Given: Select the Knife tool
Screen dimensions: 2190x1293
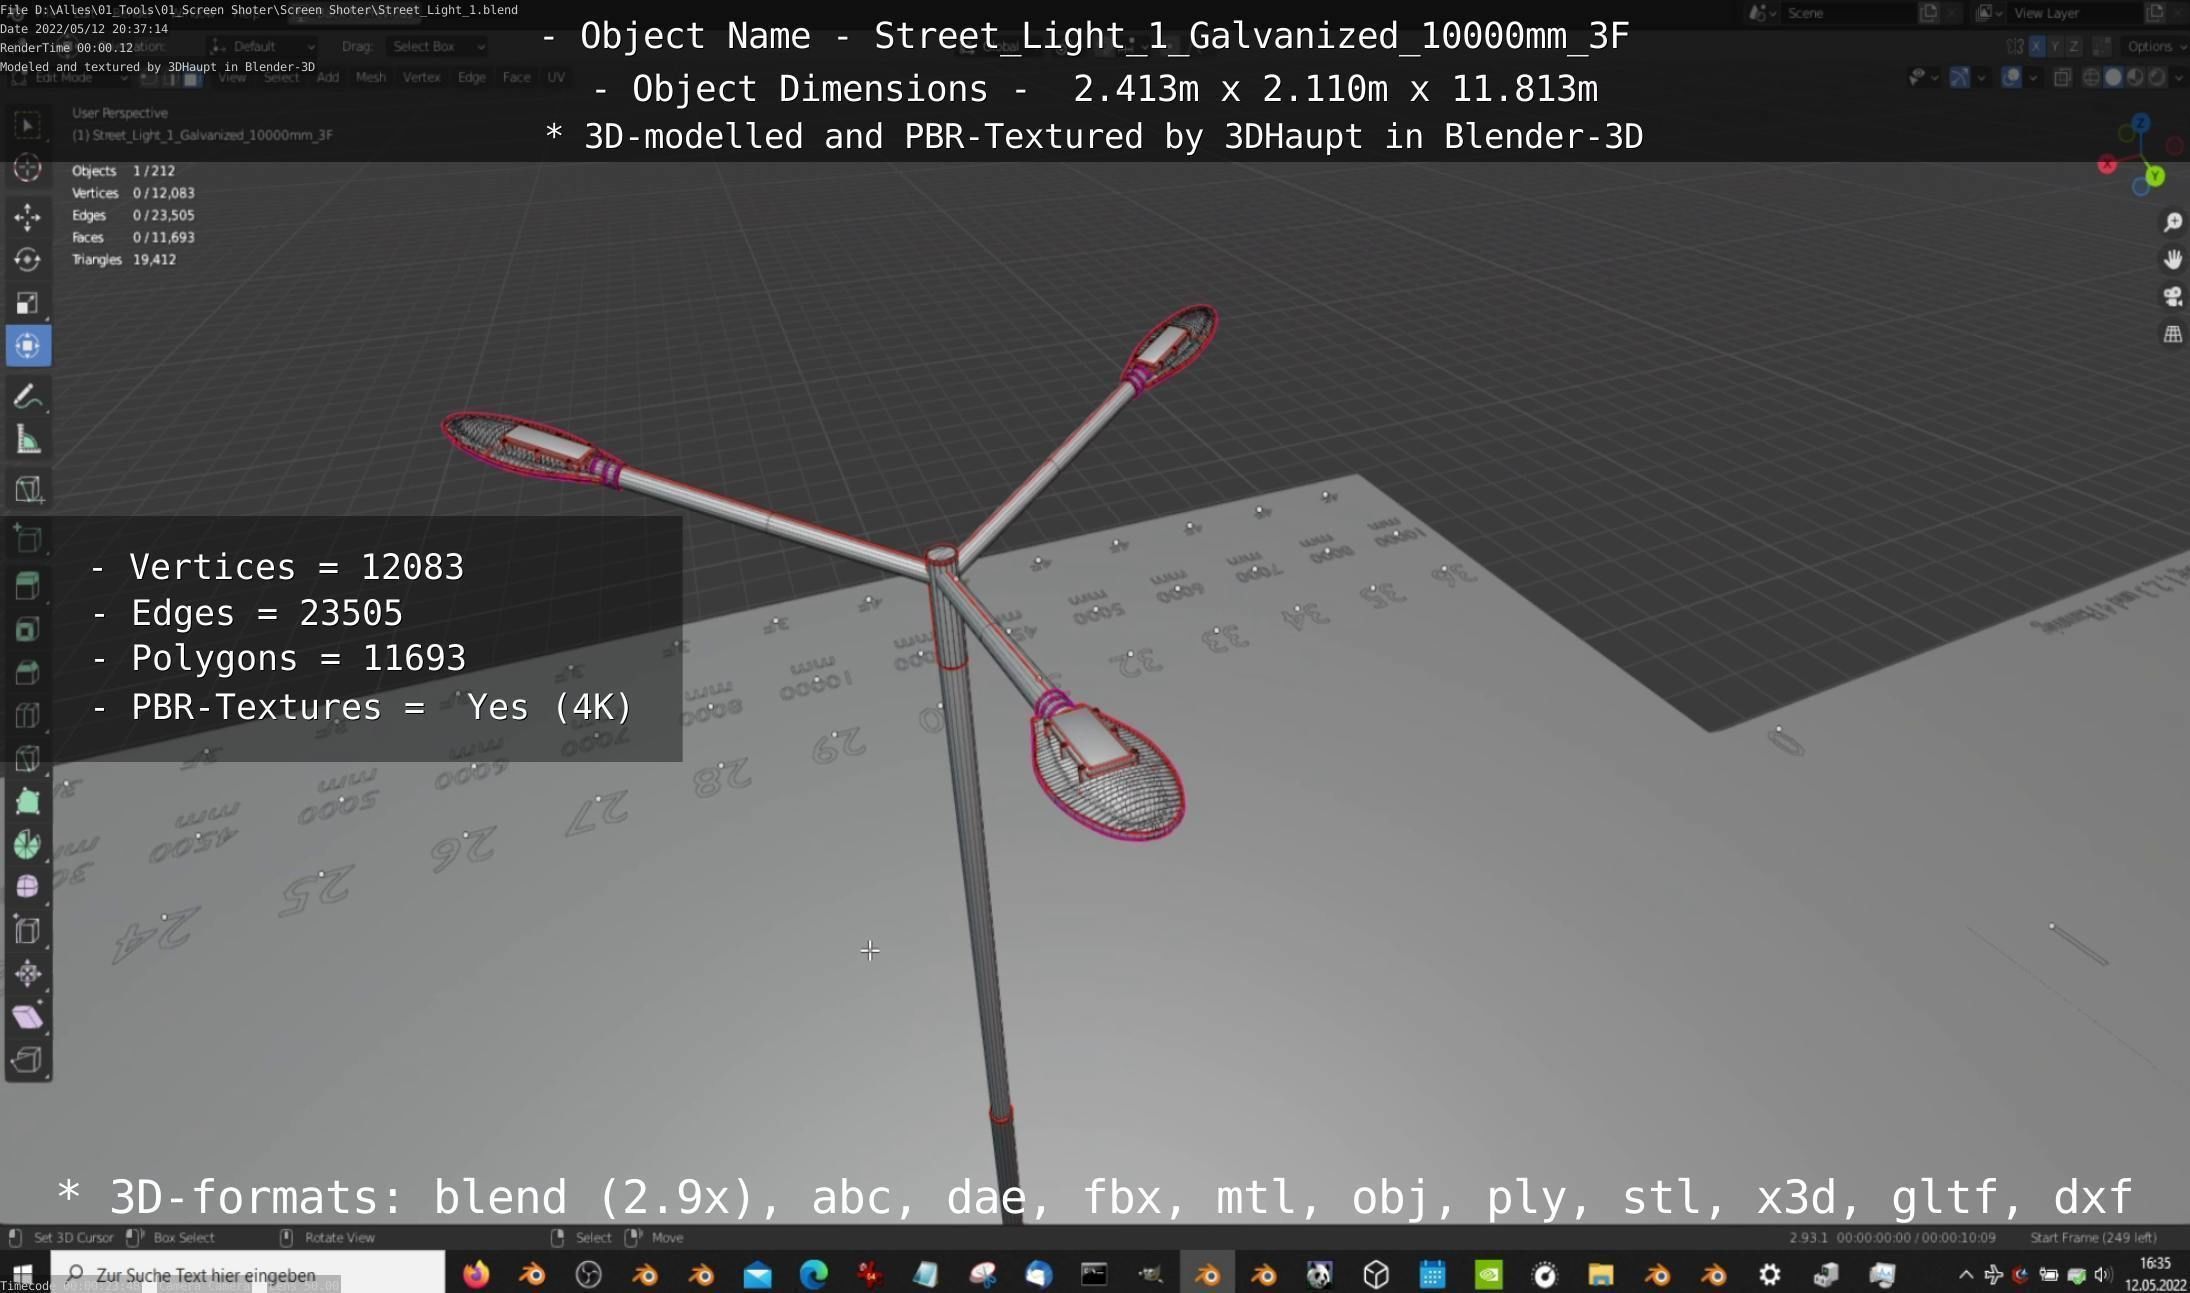Looking at the screenshot, I should pos(27,758).
